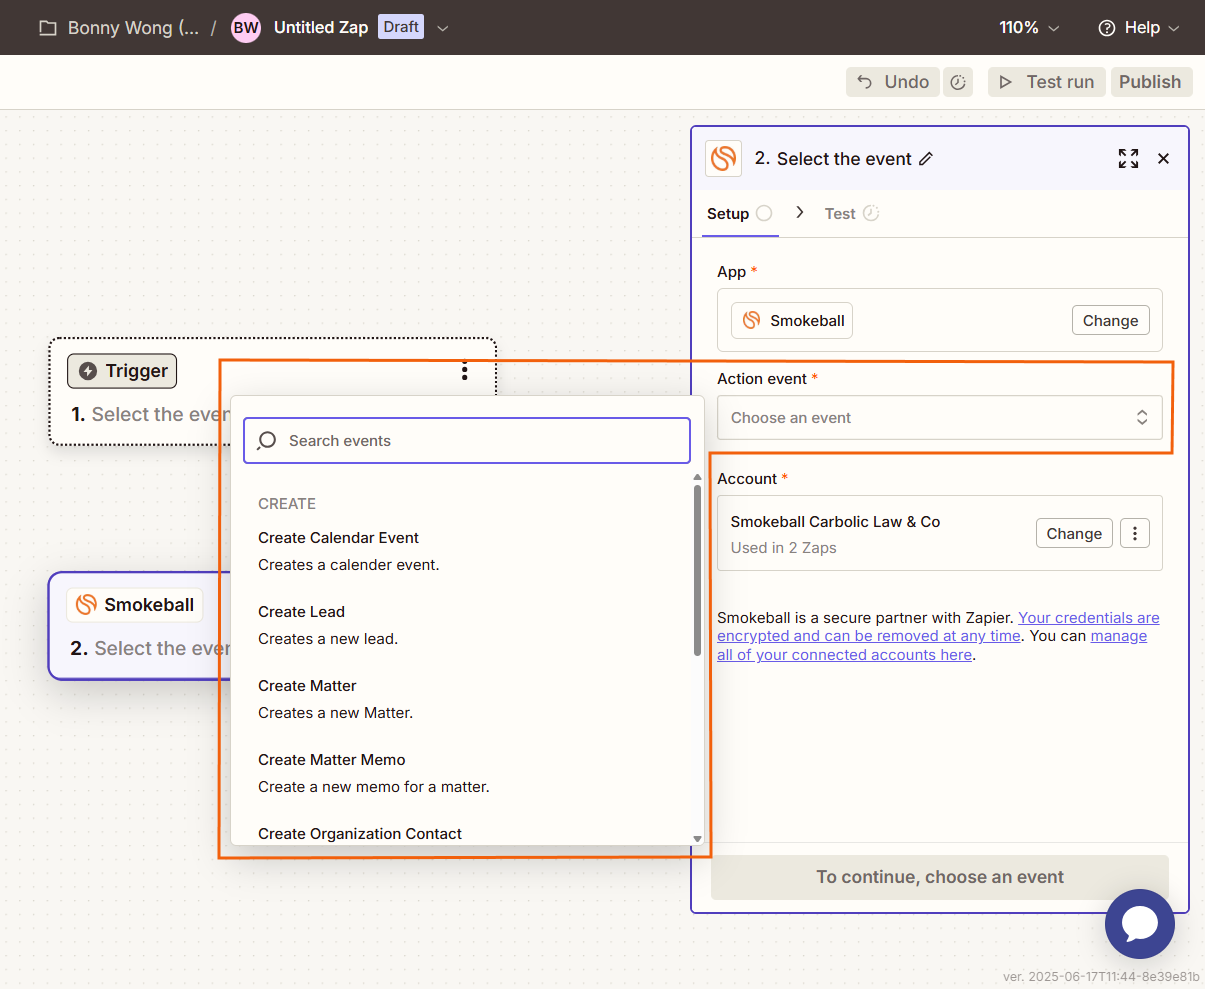
Task: Select the Smokeball step card on canvas
Action: [140, 626]
